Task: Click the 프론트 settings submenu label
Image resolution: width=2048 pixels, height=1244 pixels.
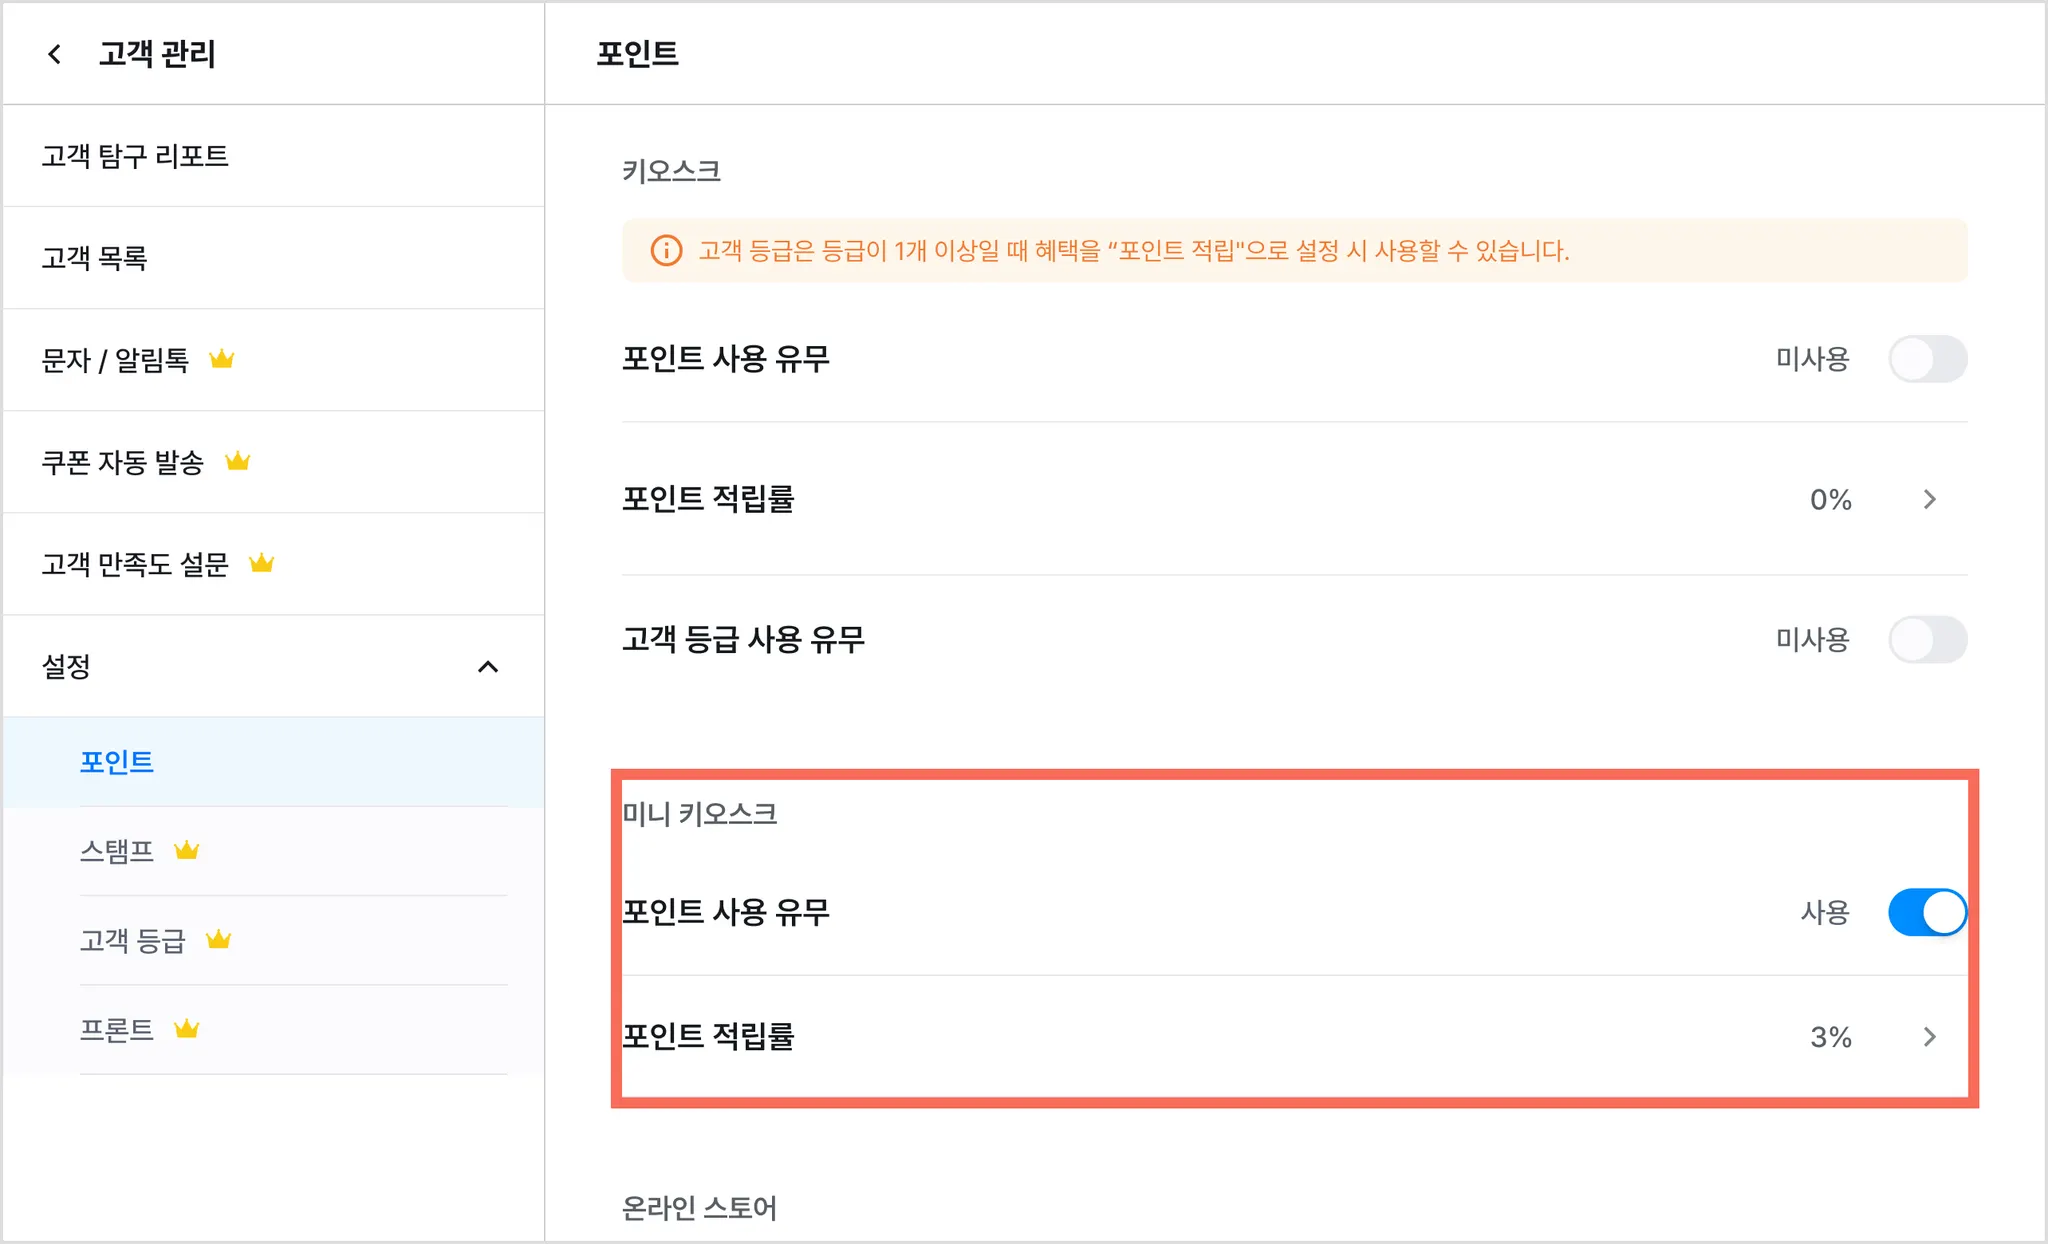Action: pos(117,1030)
